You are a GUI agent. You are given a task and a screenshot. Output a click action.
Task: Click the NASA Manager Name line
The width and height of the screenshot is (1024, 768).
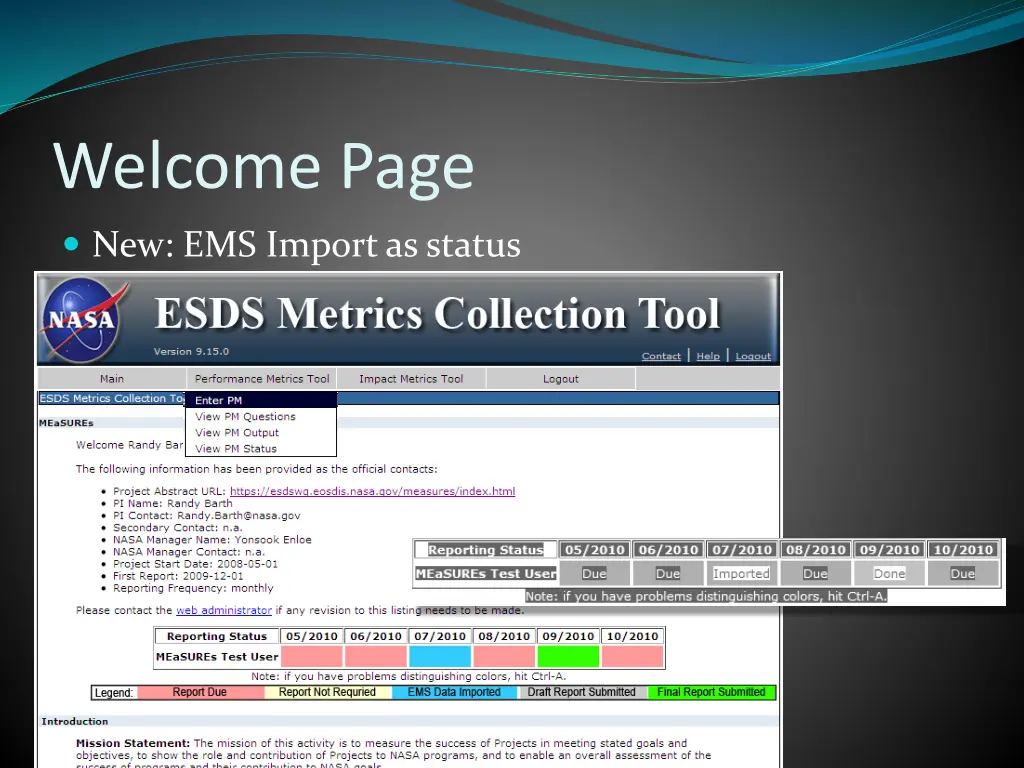click(x=212, y=539)
